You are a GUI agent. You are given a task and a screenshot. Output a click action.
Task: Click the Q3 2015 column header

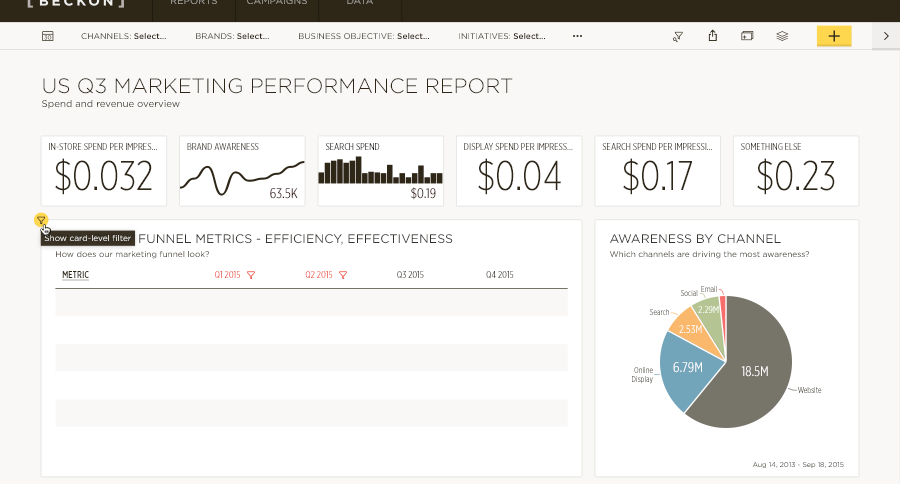410,275
